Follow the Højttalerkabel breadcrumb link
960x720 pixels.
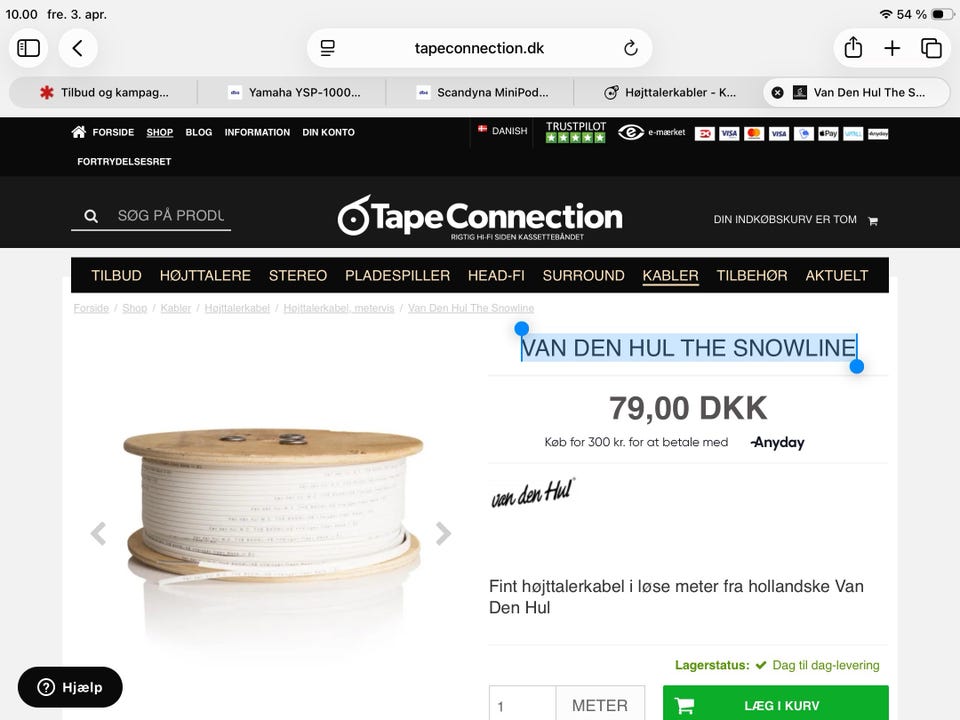pos(237,308)
